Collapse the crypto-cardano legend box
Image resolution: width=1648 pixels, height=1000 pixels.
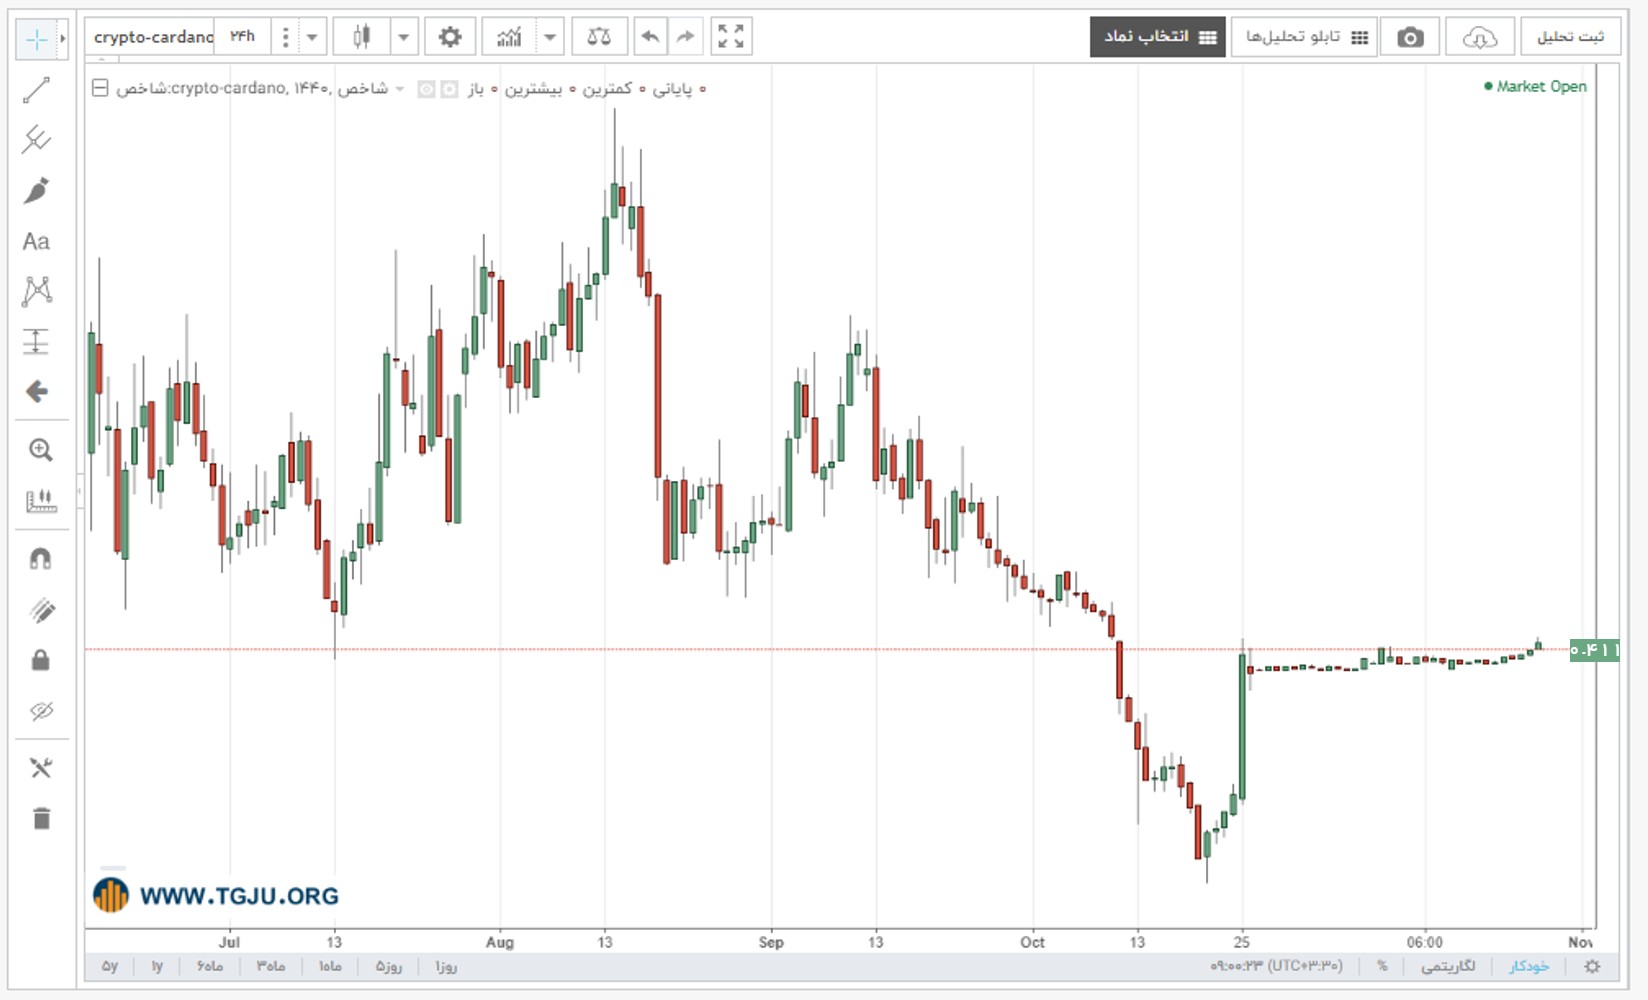(100, 88)
